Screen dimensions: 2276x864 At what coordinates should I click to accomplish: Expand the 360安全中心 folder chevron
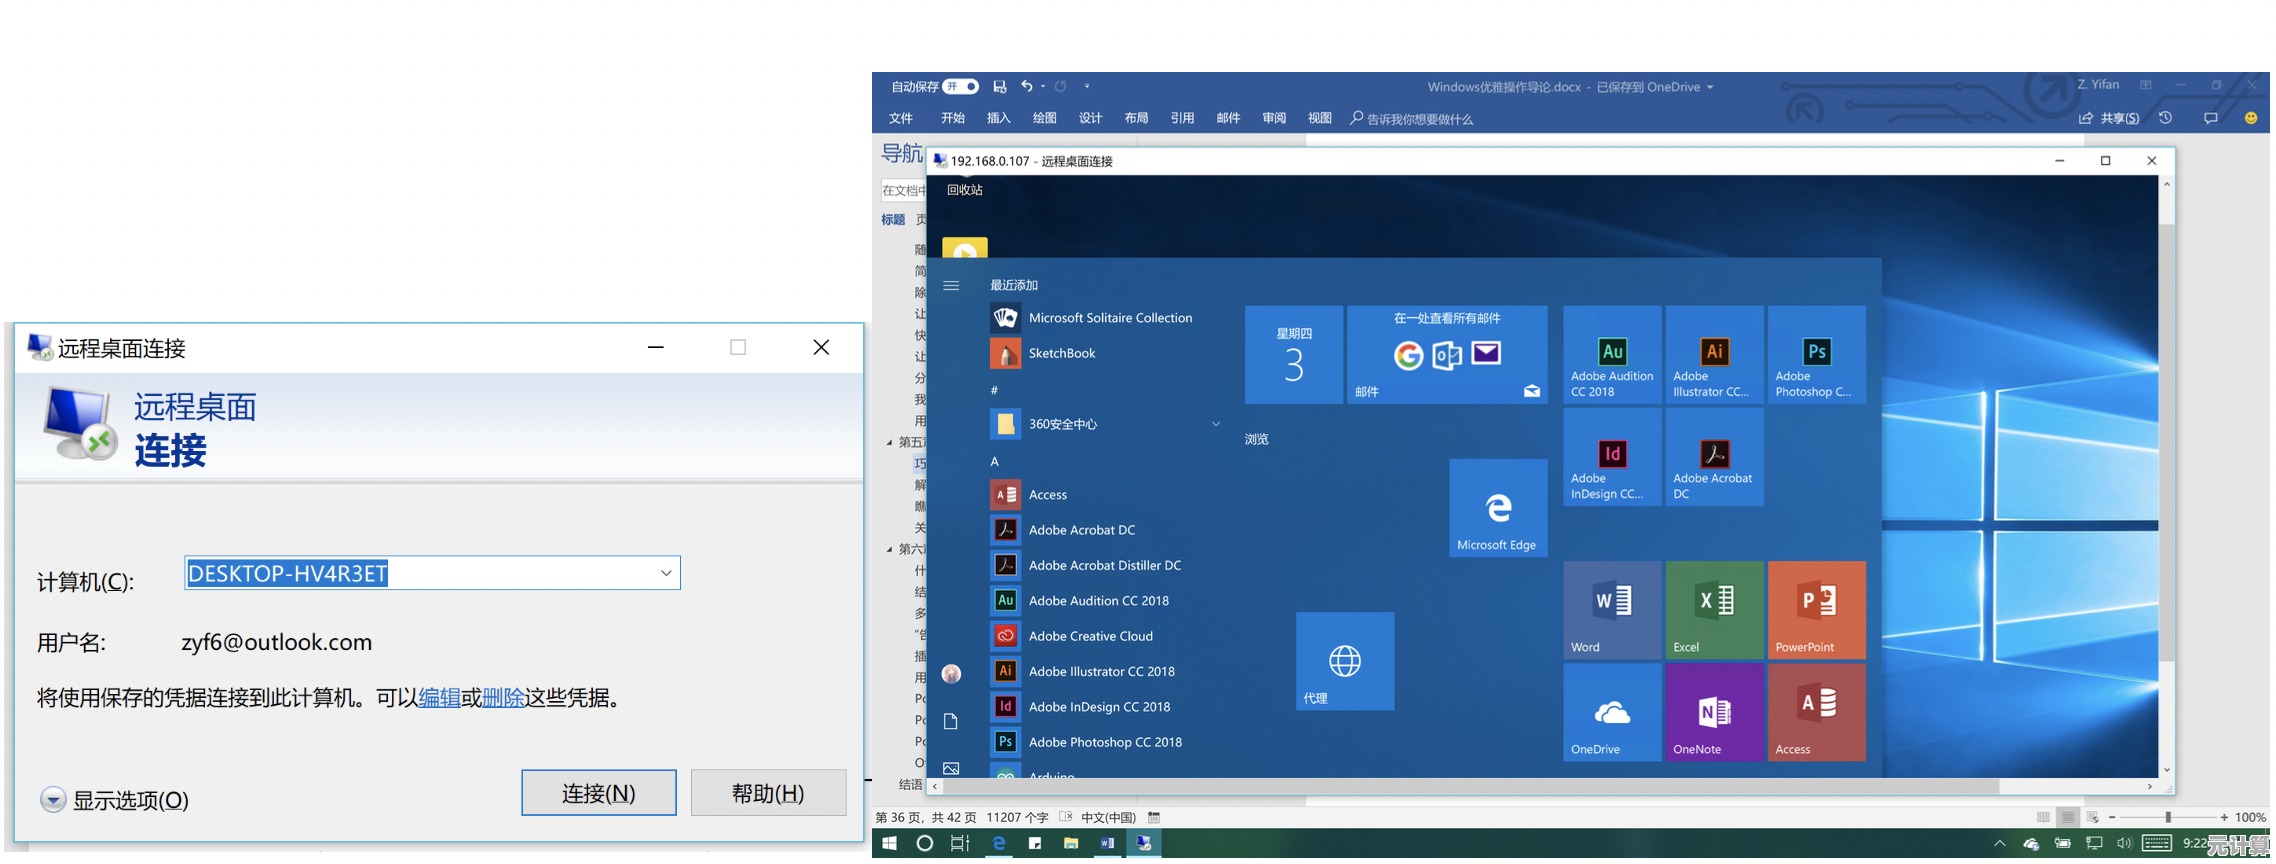tap(1216, 424)
